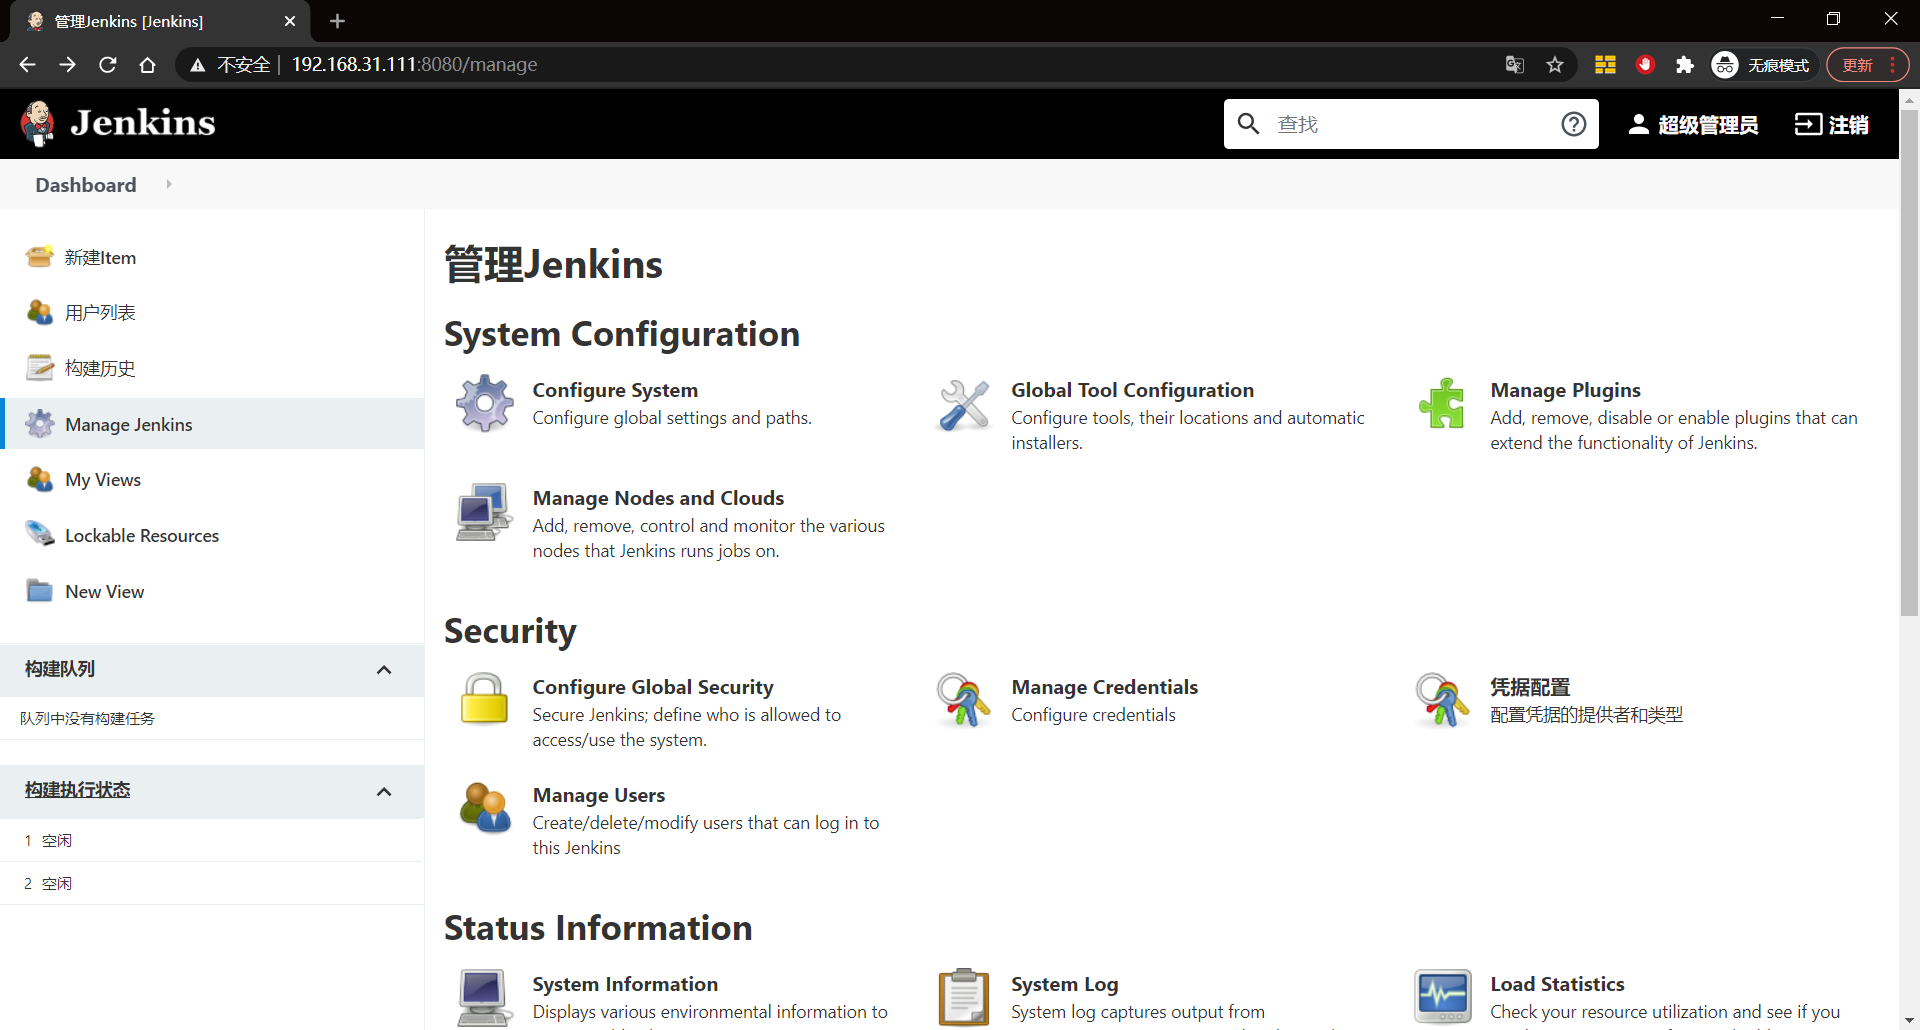
Task: Click the Load Statistics monitor icon
Action: (1442, 997)
